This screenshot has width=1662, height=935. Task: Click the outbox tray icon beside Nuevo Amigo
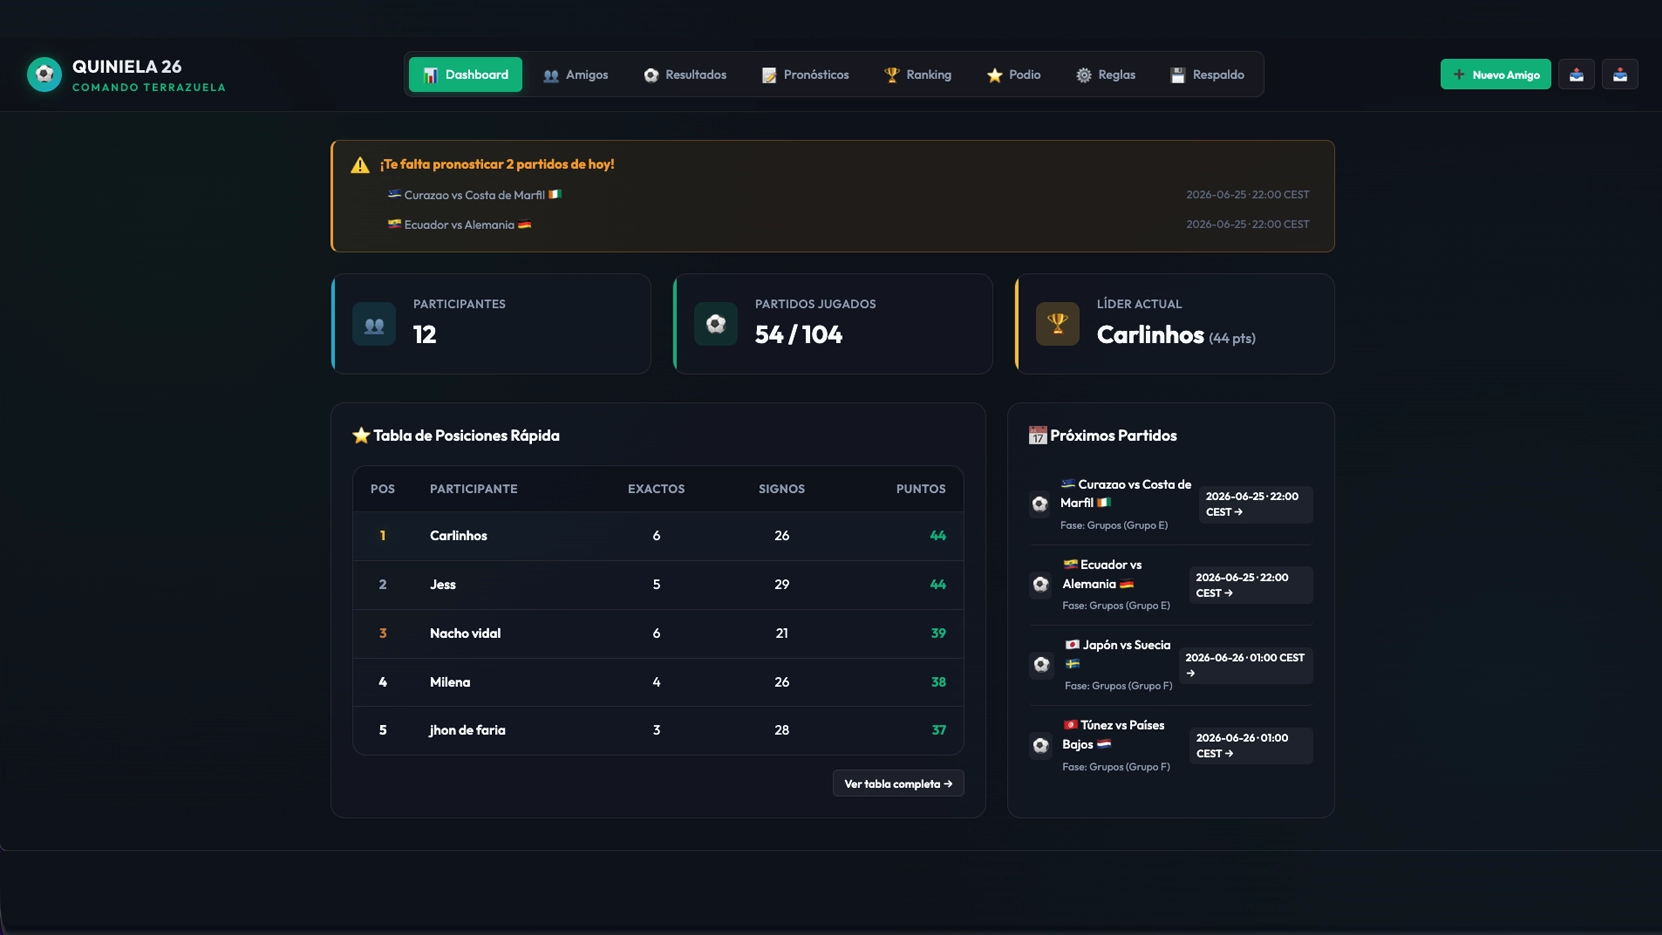point(1576,74)
